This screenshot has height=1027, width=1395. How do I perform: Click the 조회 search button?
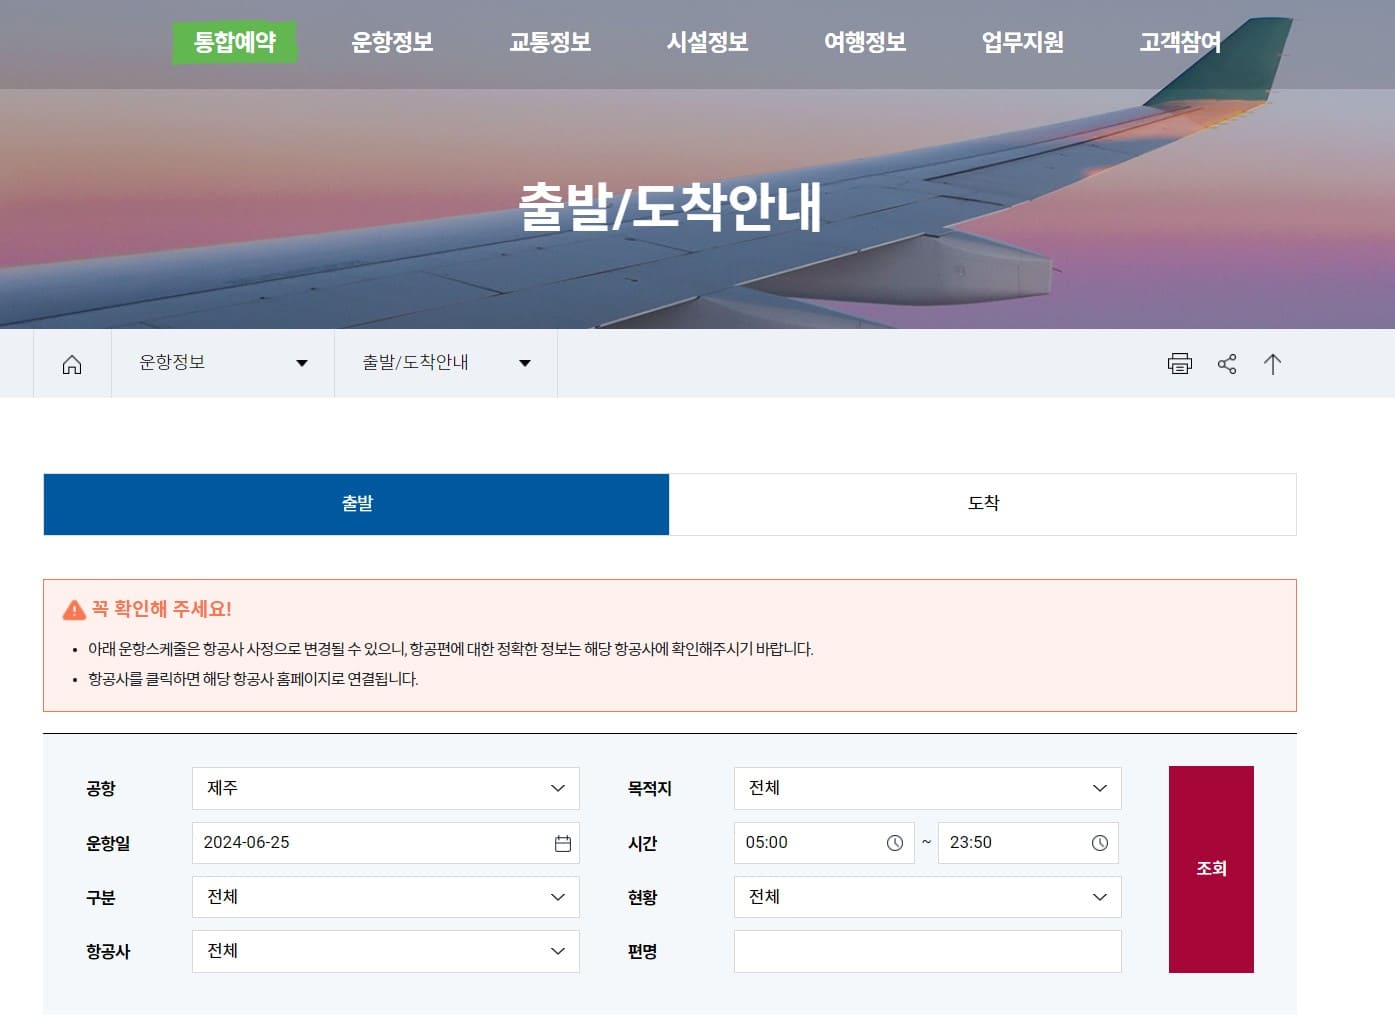1211,869
